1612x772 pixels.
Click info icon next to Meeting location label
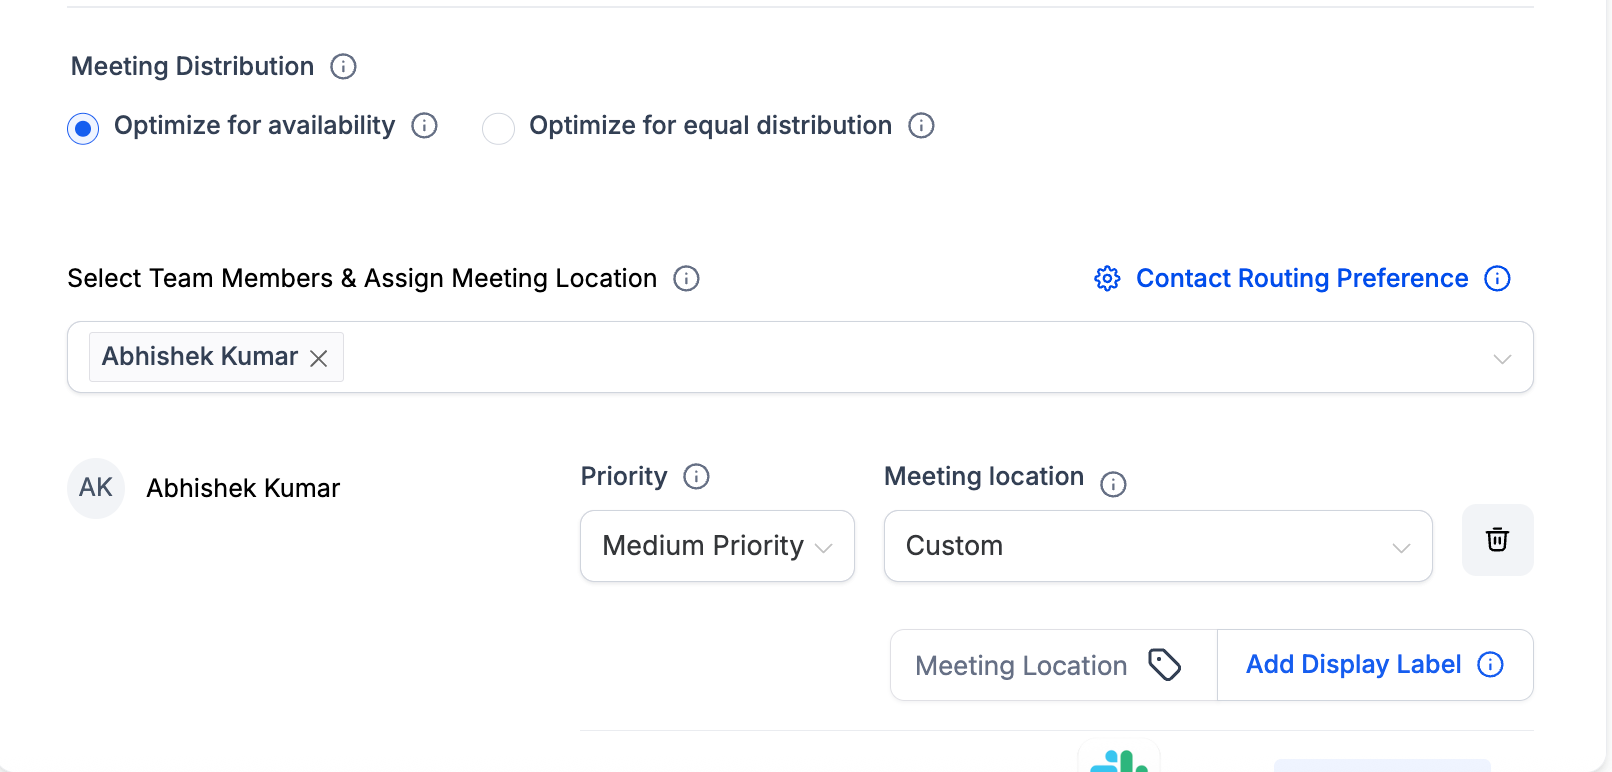click(x=1113, y=485)
